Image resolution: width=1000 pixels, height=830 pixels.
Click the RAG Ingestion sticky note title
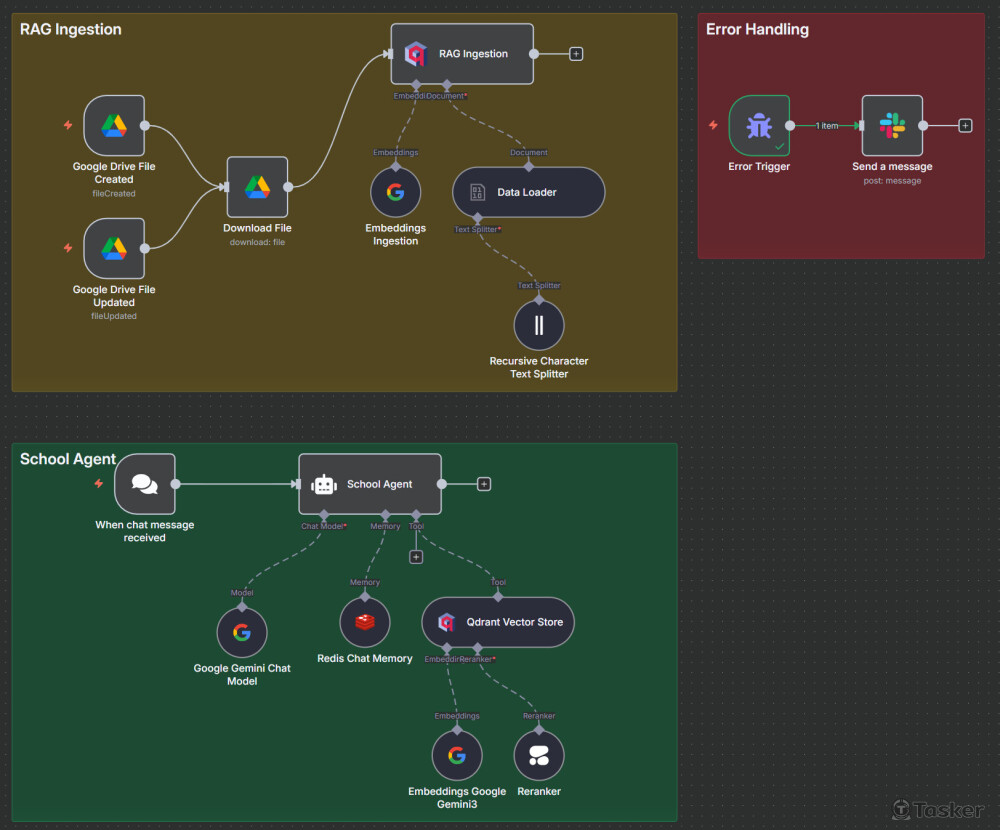[x=71, y=29]
